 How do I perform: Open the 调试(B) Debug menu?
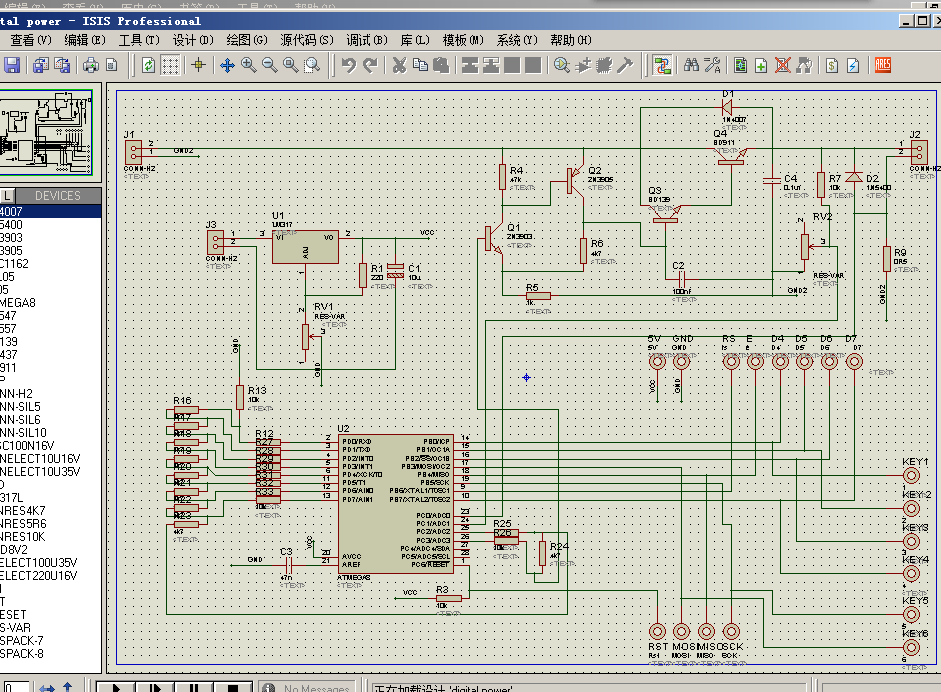(367, 40)
